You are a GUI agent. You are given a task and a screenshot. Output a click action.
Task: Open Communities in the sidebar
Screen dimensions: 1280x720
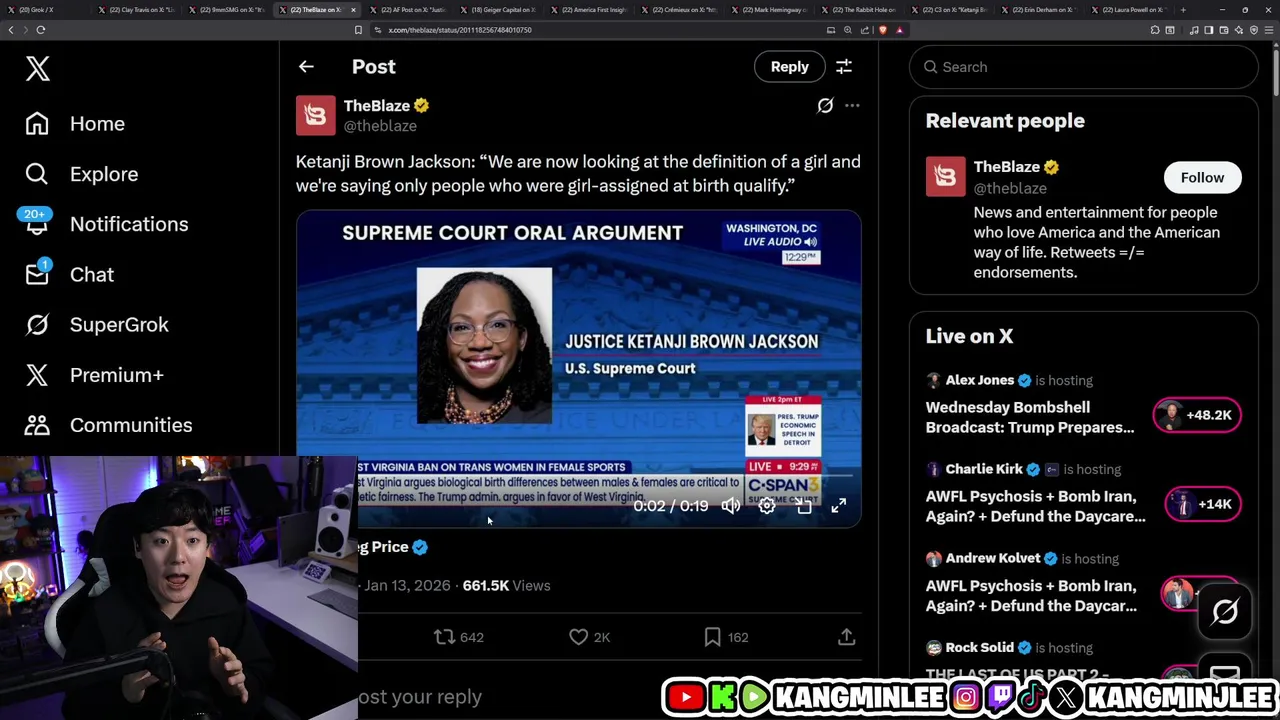109,425
